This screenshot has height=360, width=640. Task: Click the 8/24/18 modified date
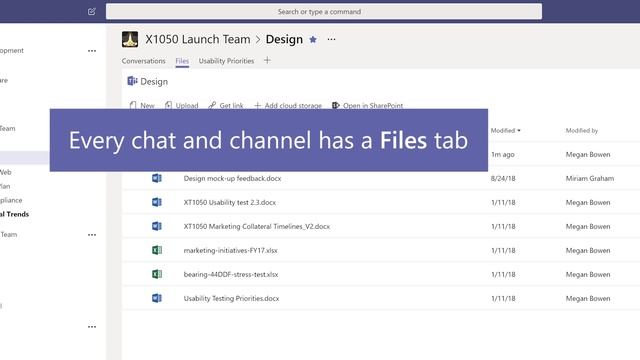[x=503, y=178]
